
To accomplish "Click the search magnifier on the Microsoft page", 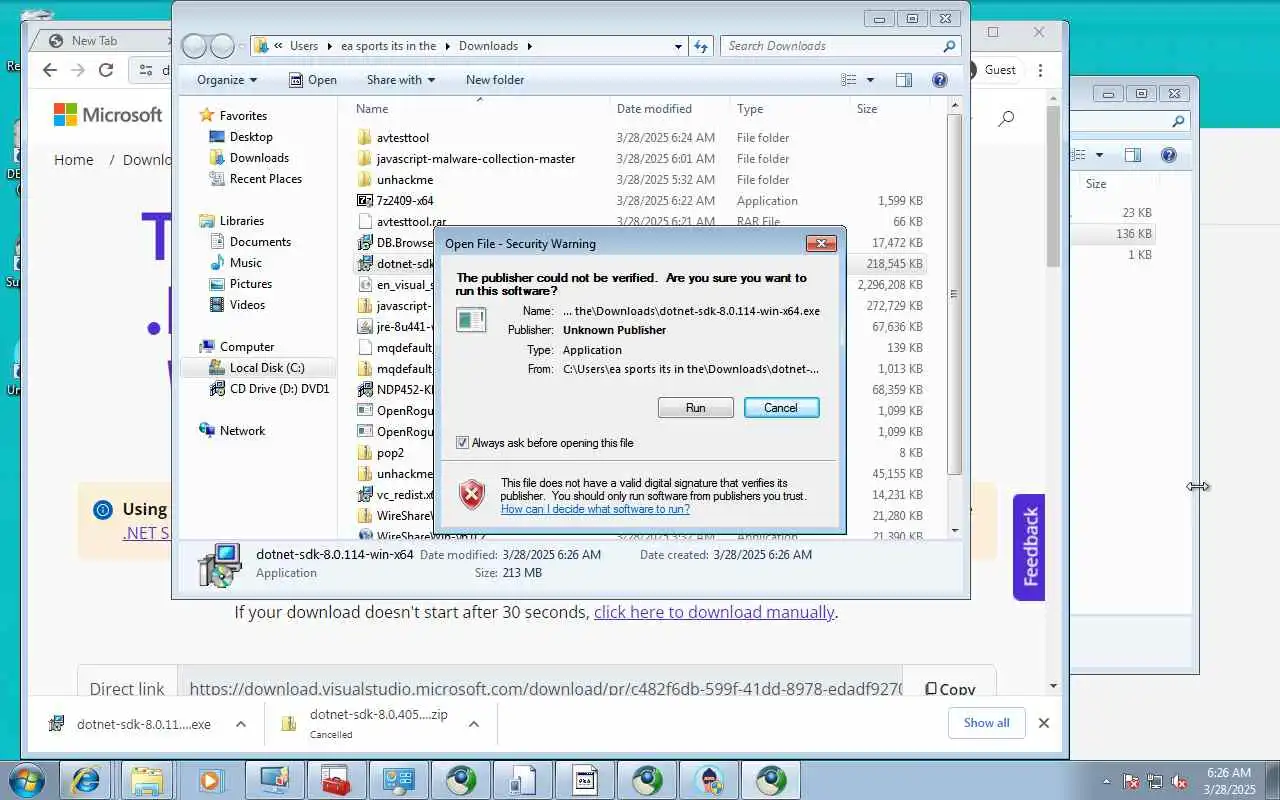I will (1006, 118).
